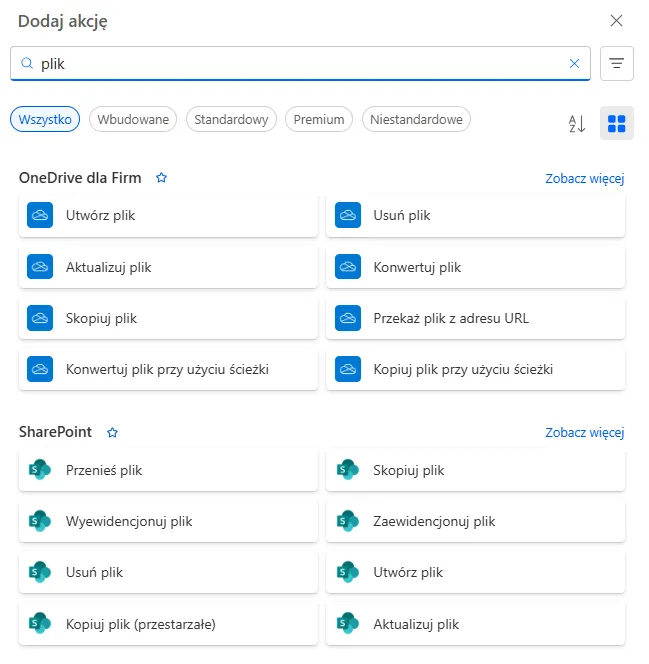Click the search field containing plik
This screenshot has height=664, width=649.
(x=300, y=63)
